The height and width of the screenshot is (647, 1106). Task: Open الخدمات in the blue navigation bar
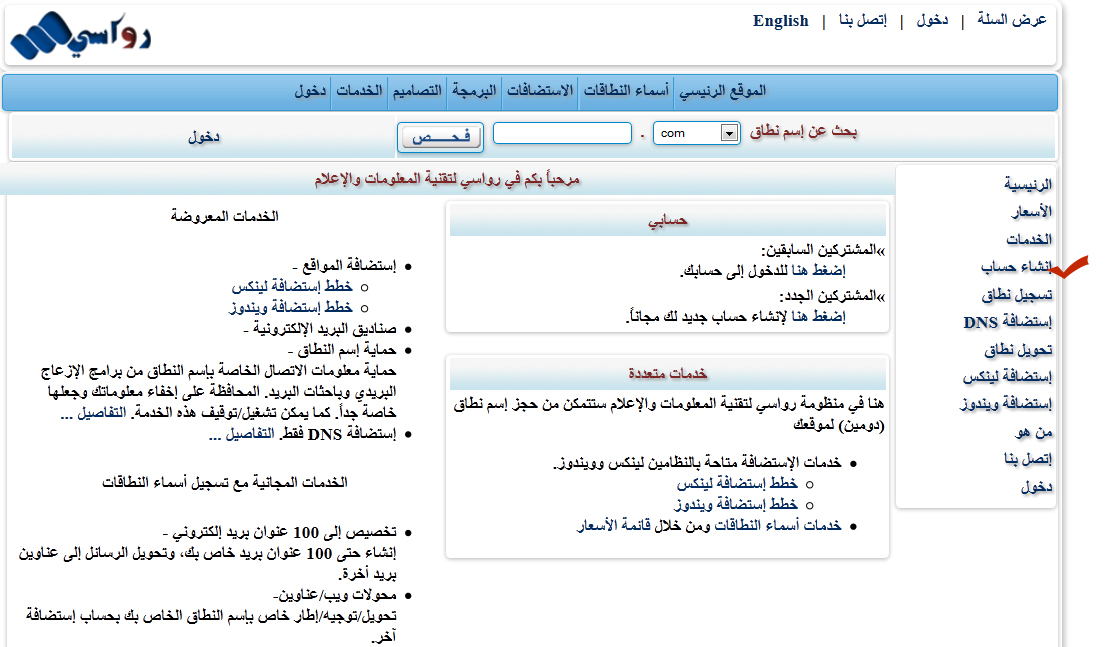[359, 91]
